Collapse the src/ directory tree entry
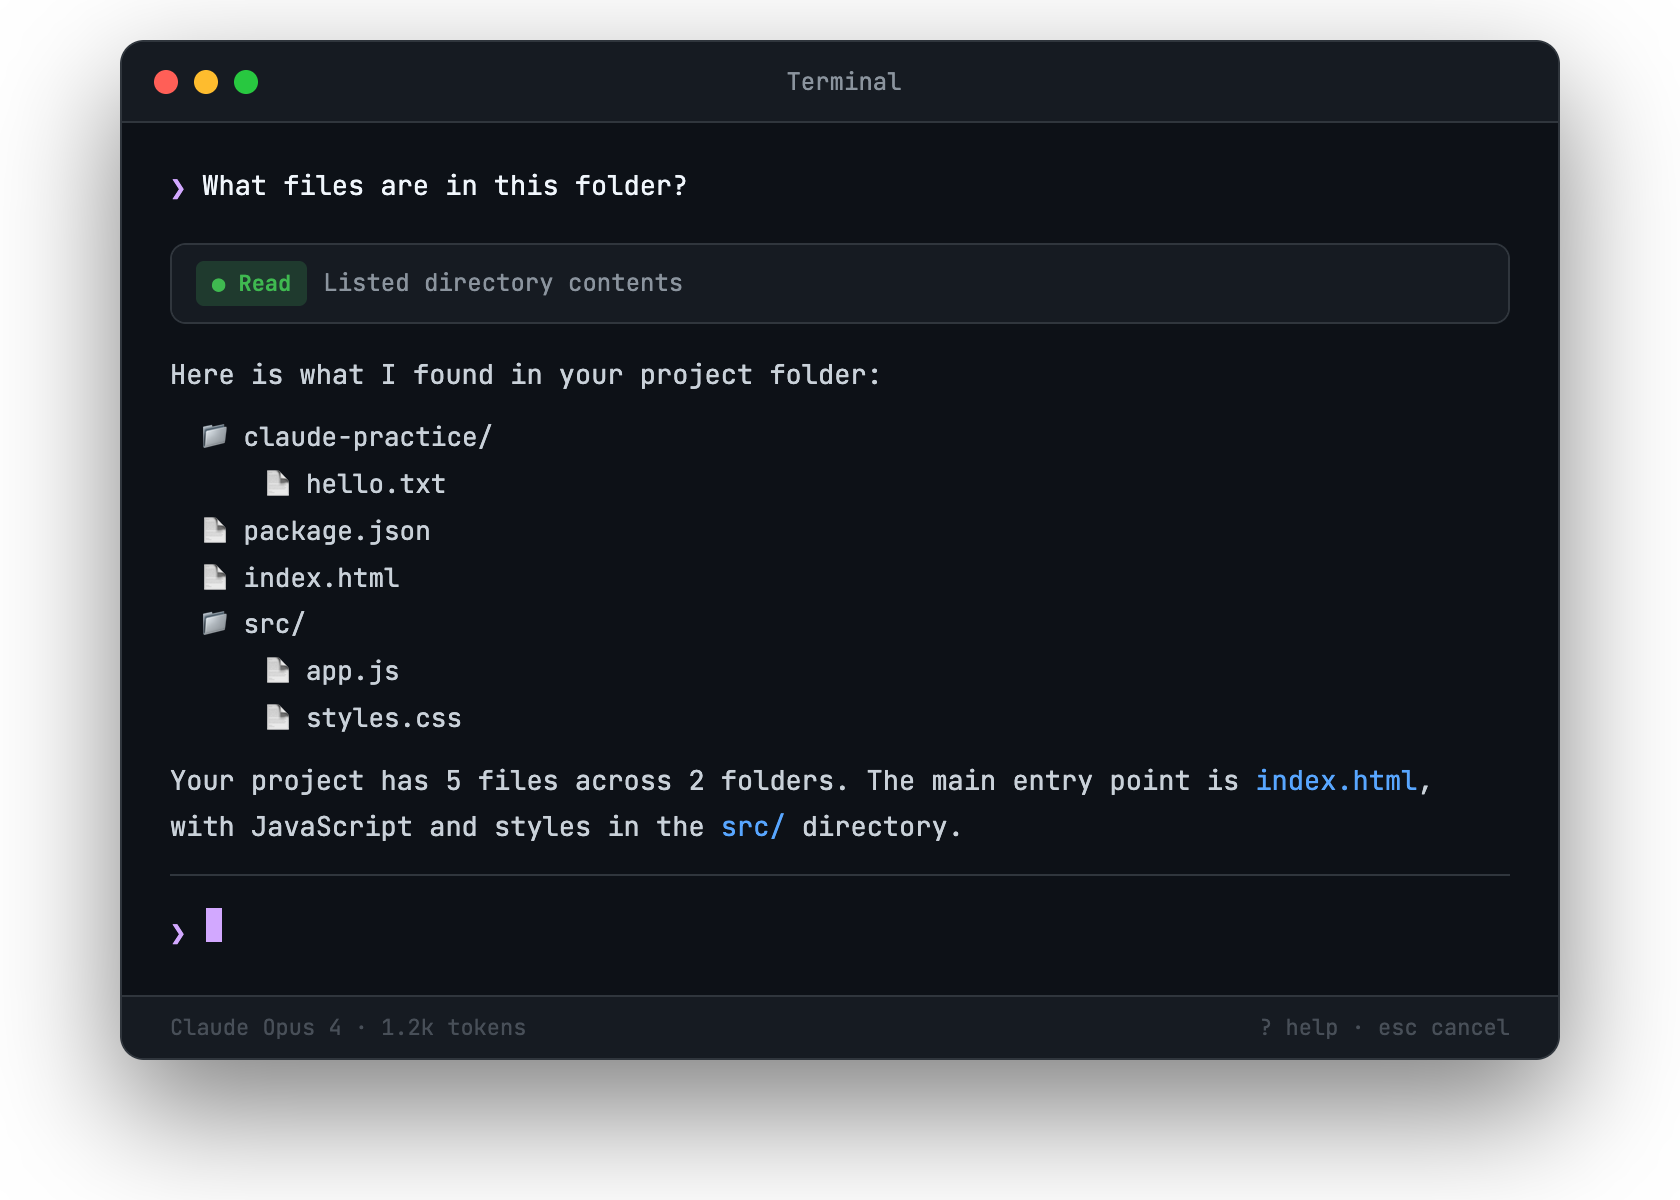 273,623
